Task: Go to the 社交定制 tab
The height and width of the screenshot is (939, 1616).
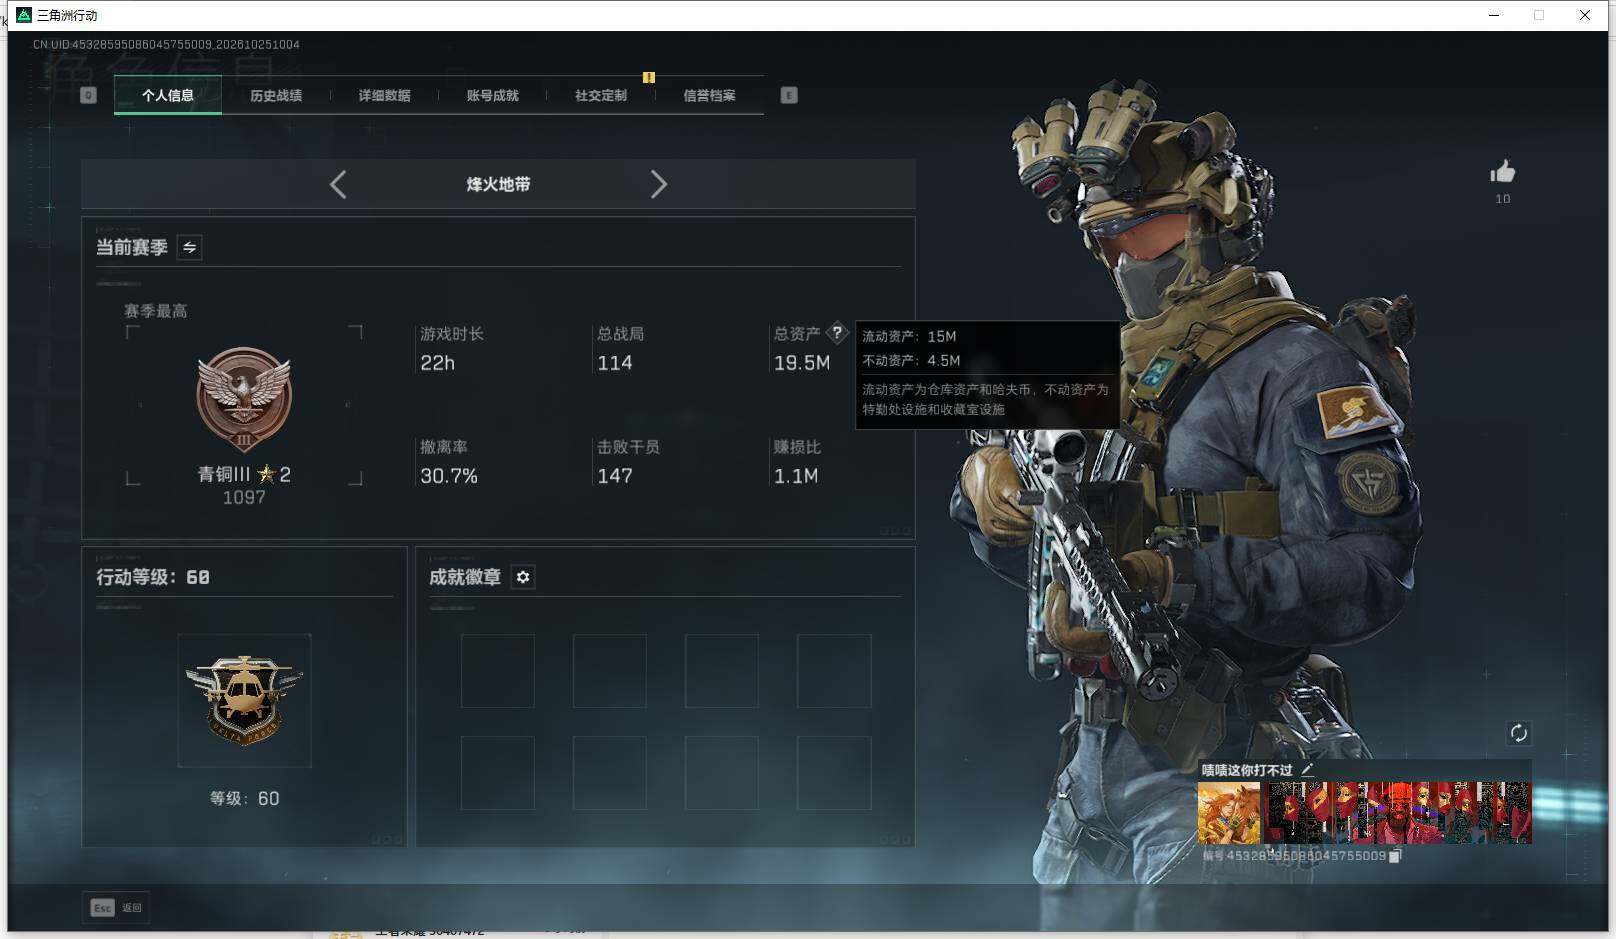Action: pyautogui.click(x=601, y=96)
